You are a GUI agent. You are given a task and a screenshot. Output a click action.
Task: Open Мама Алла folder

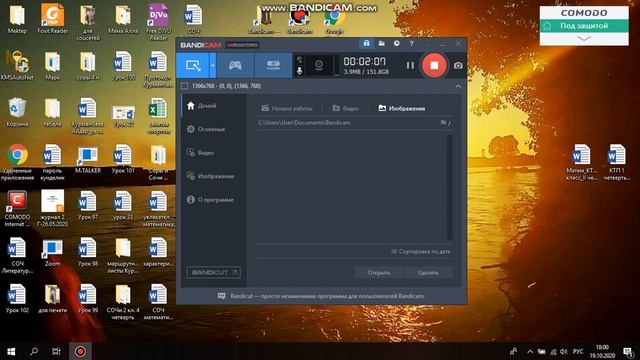pos(123,19)
